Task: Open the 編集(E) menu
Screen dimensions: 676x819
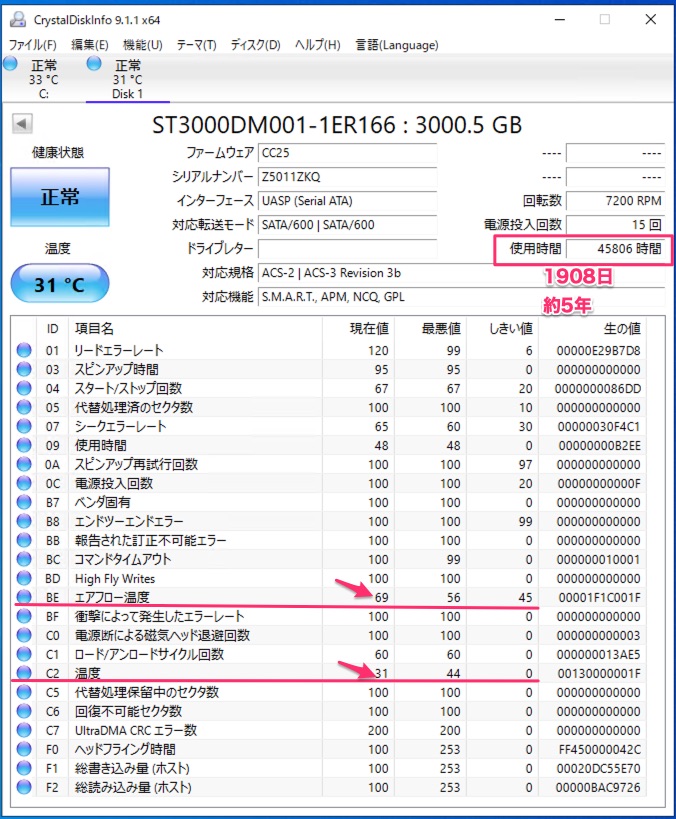Action: (90, 45)
